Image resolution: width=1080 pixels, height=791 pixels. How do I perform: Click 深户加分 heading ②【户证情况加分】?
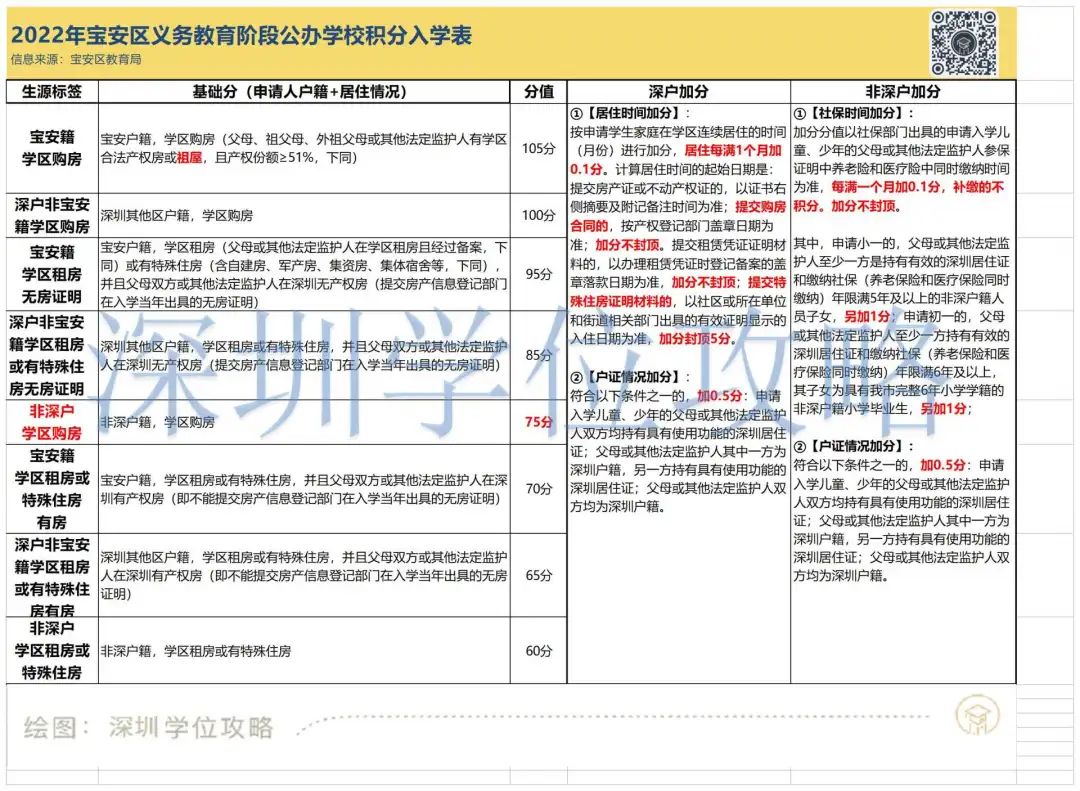[630, 377]
